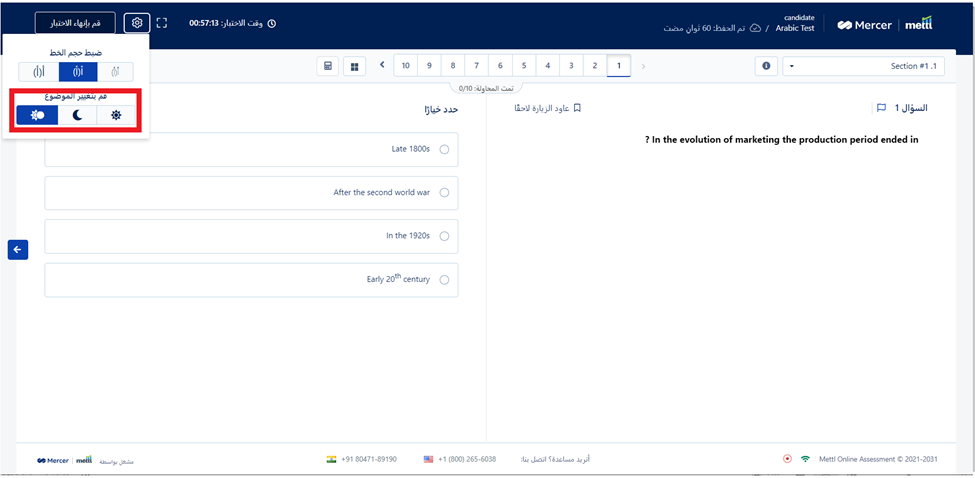Screen dimensions: 975x478
Task: Click the Mercer Mettl header logo
Action: tap(884, 25)
